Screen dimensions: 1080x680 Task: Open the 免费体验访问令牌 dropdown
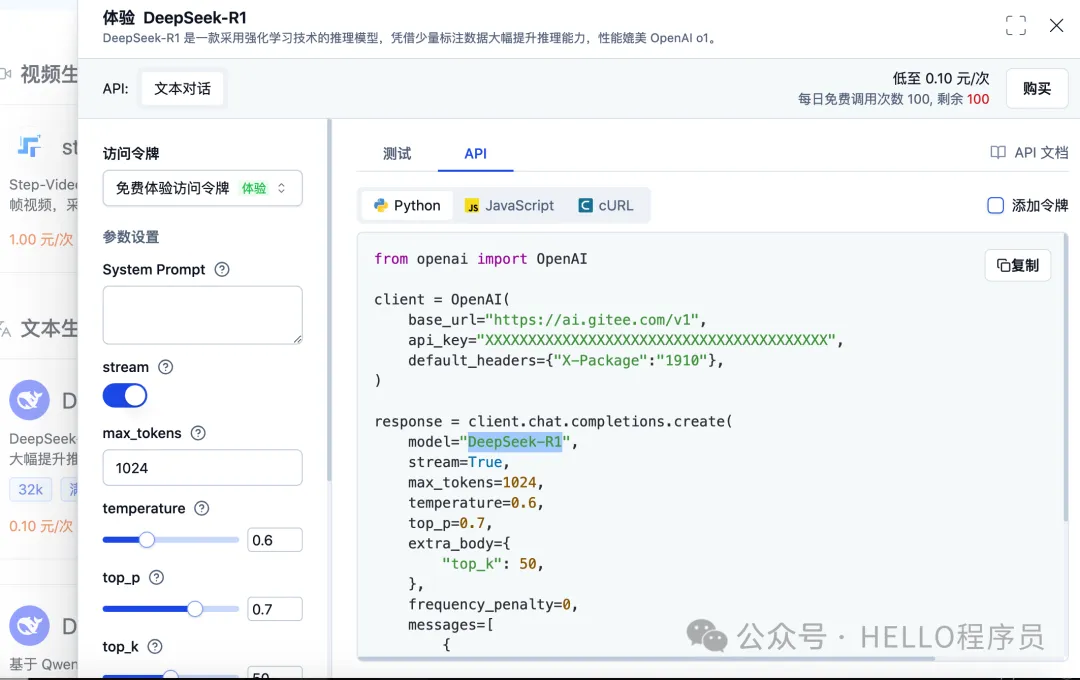[202, 188]
